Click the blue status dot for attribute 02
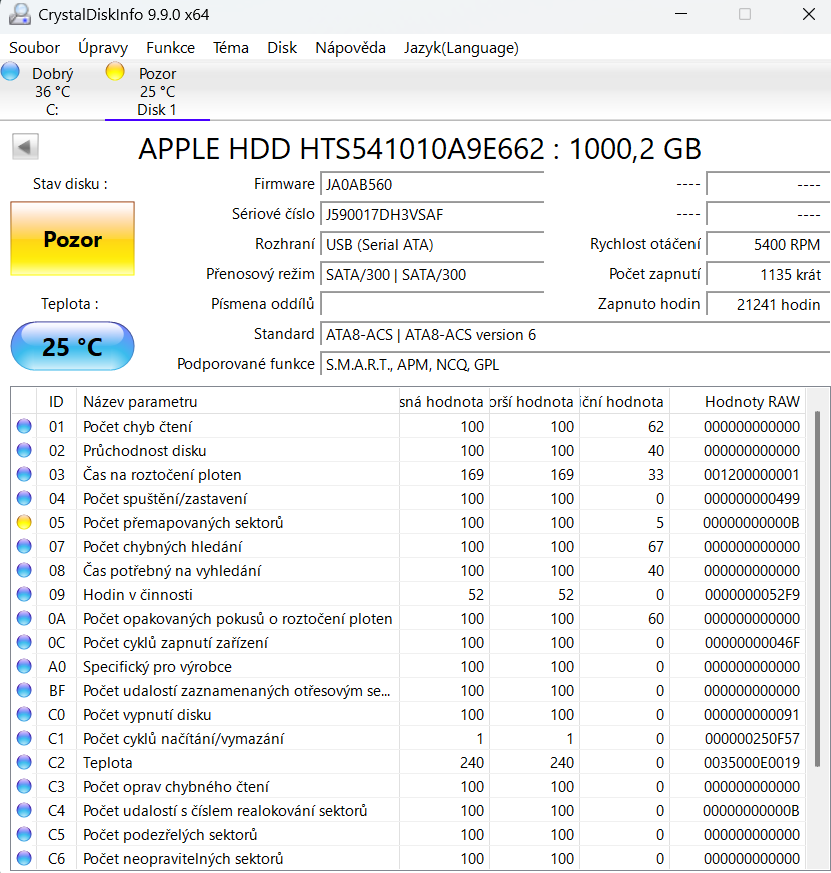 coord(24,450)
